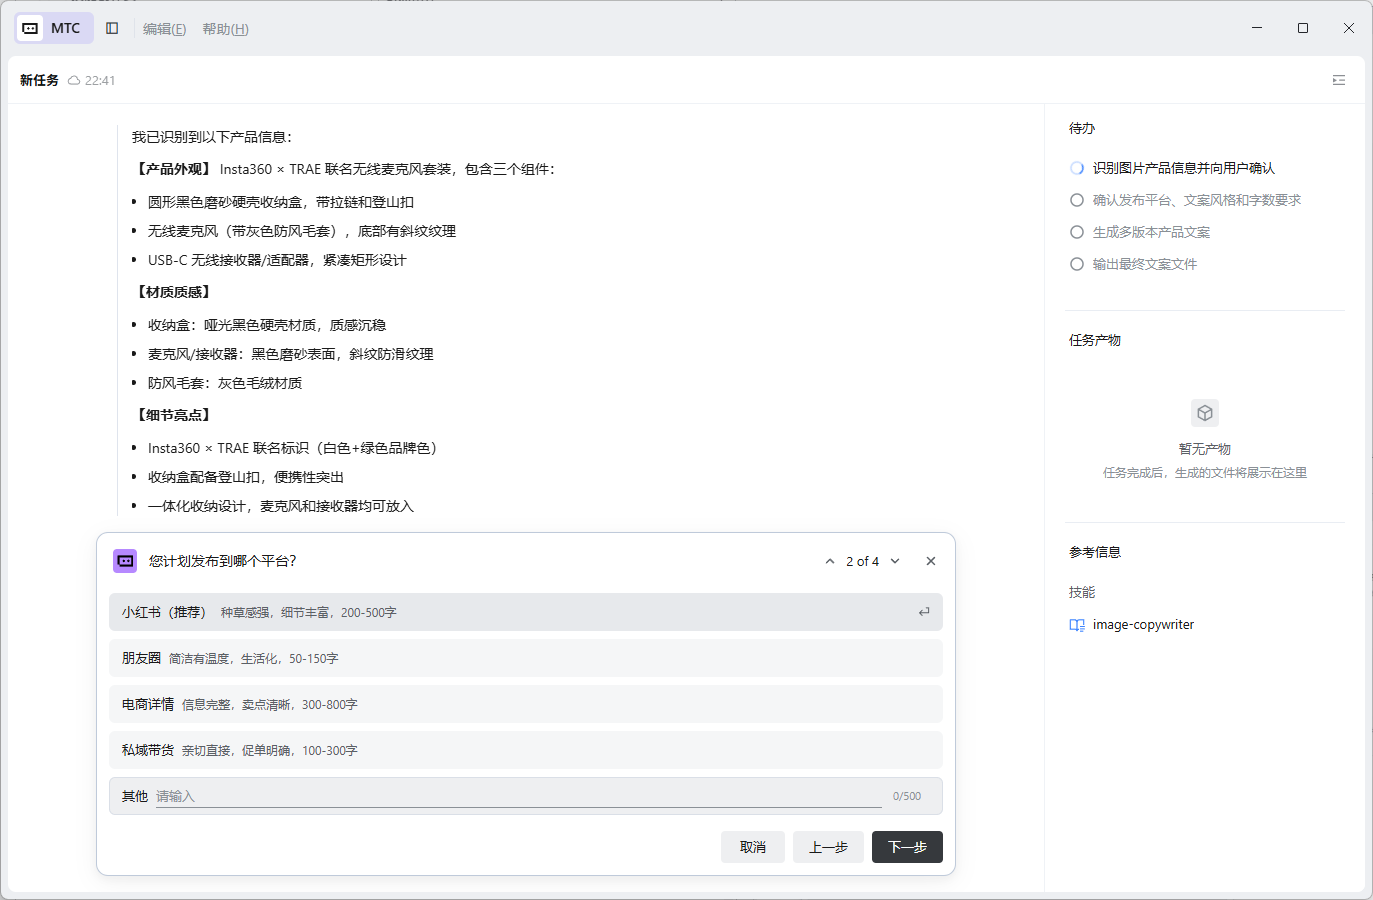Minimize the MTC window
Viewport: 1373px width, 900px height.
point(1257,28)
